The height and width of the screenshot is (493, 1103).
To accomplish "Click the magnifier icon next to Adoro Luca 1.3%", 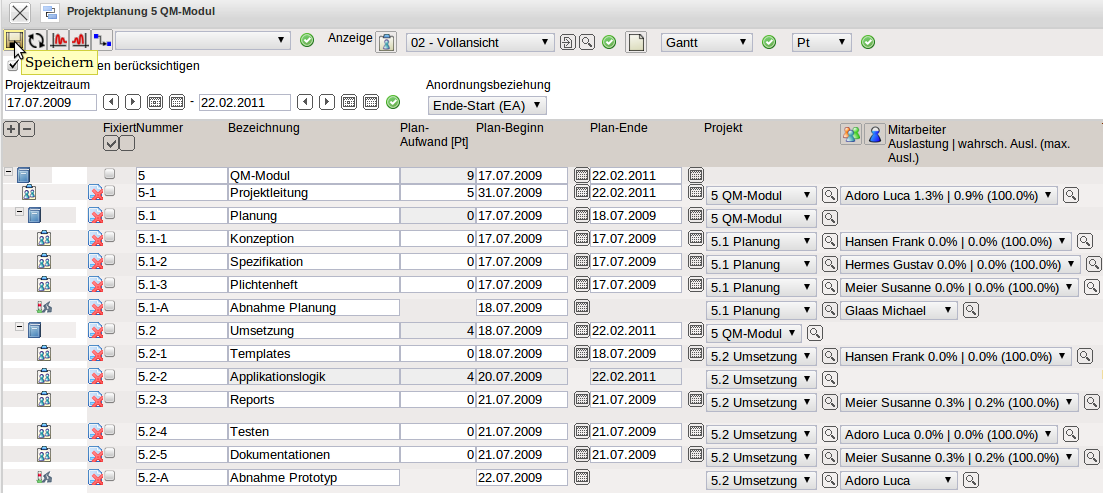I will [x=1070, y=195].
